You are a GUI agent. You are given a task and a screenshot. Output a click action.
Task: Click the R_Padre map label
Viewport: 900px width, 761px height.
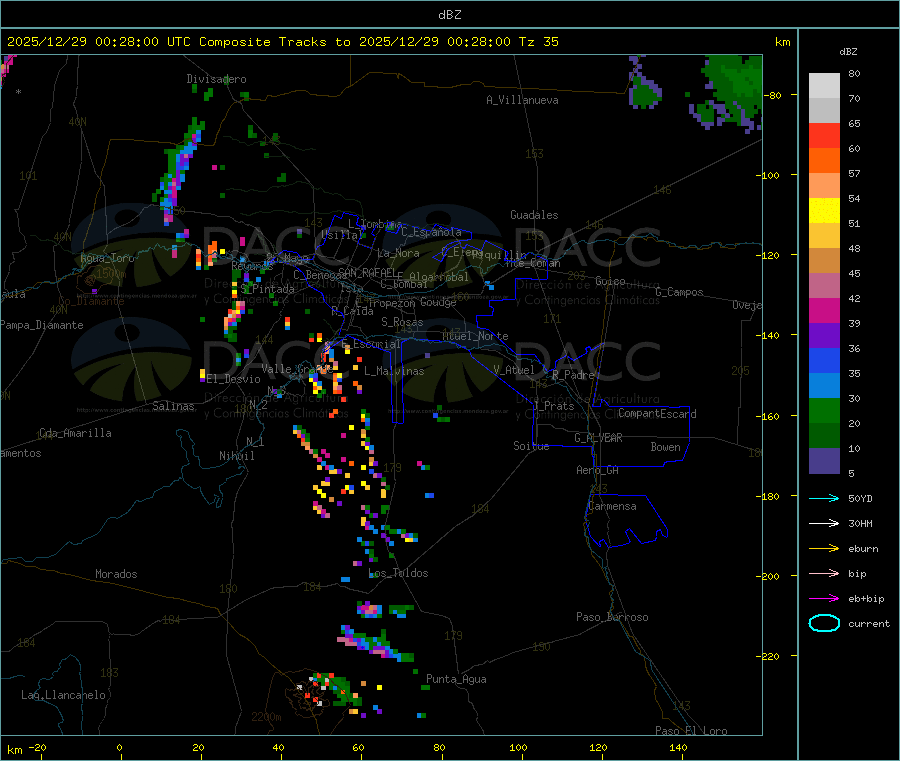[x=573, y=375]
